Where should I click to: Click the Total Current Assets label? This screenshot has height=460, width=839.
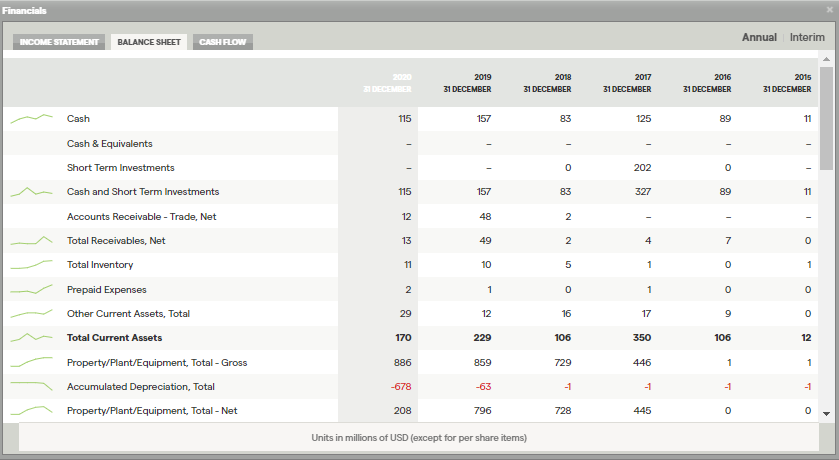(115, 338)
